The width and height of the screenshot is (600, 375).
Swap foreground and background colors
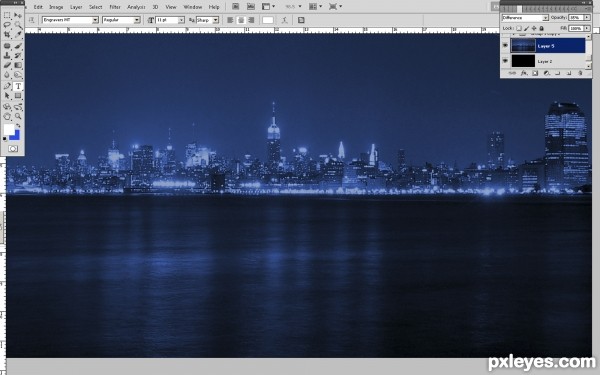[x=18, y=126]
